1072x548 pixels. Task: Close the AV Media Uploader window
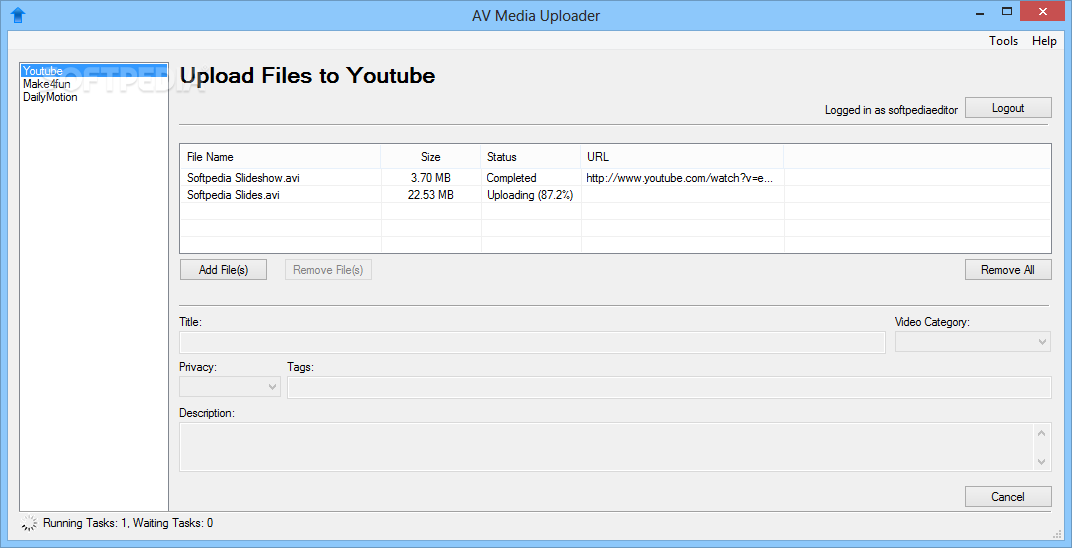(x=1043, y=12)
